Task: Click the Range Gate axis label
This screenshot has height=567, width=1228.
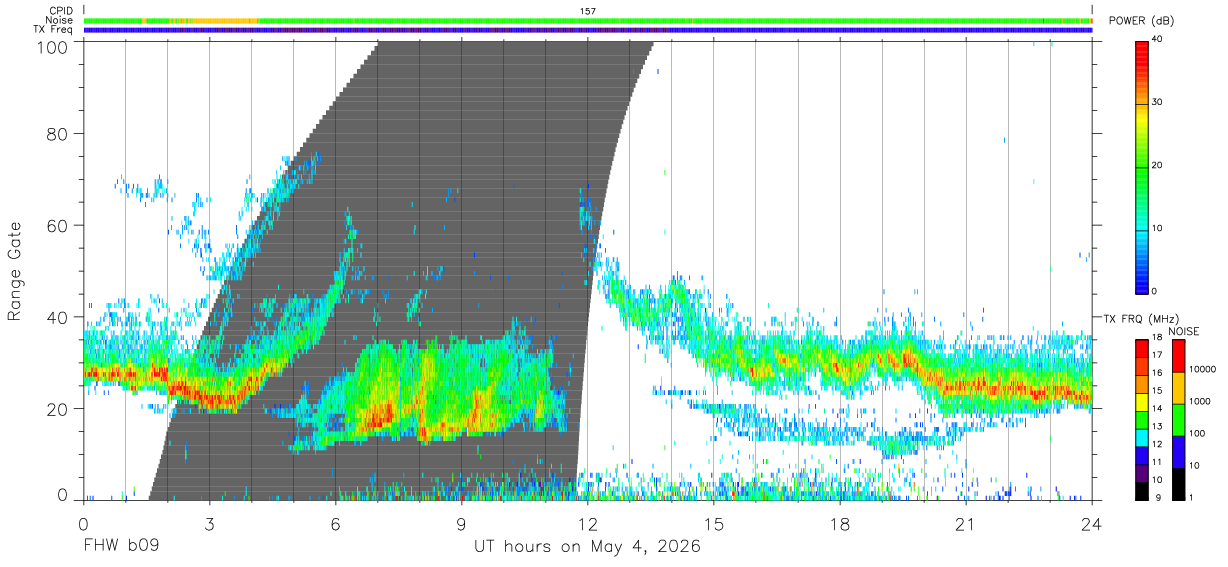Action: pos(15,271)
